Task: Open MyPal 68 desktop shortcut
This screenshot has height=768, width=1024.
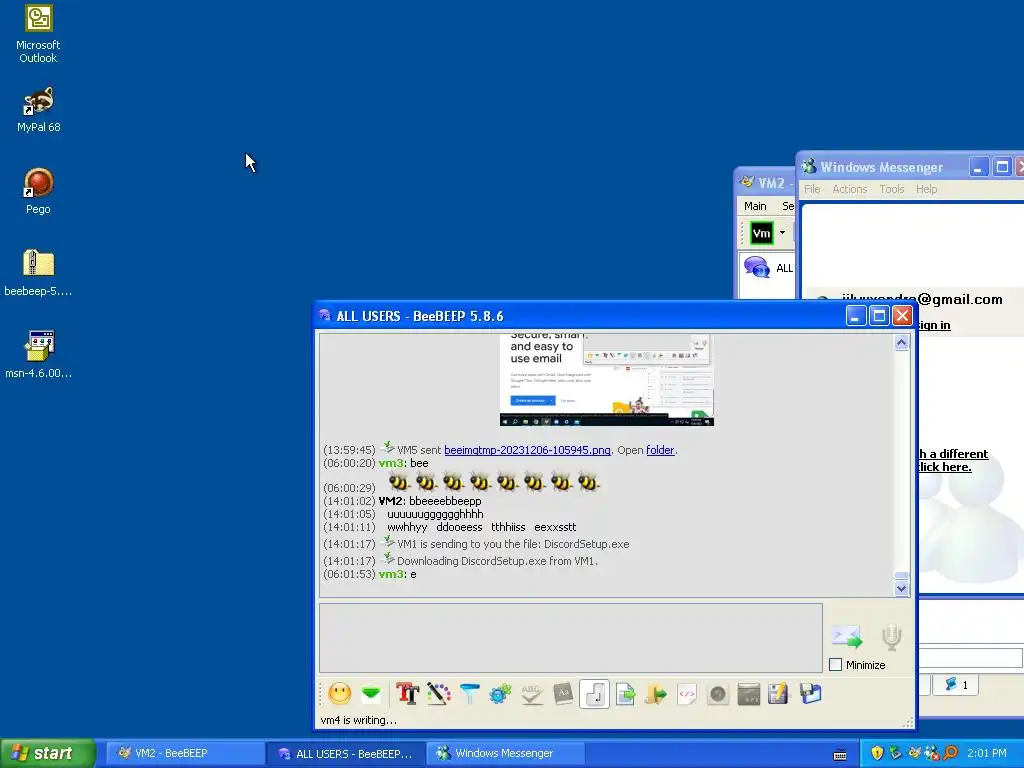Action: (x=38, y=110)
